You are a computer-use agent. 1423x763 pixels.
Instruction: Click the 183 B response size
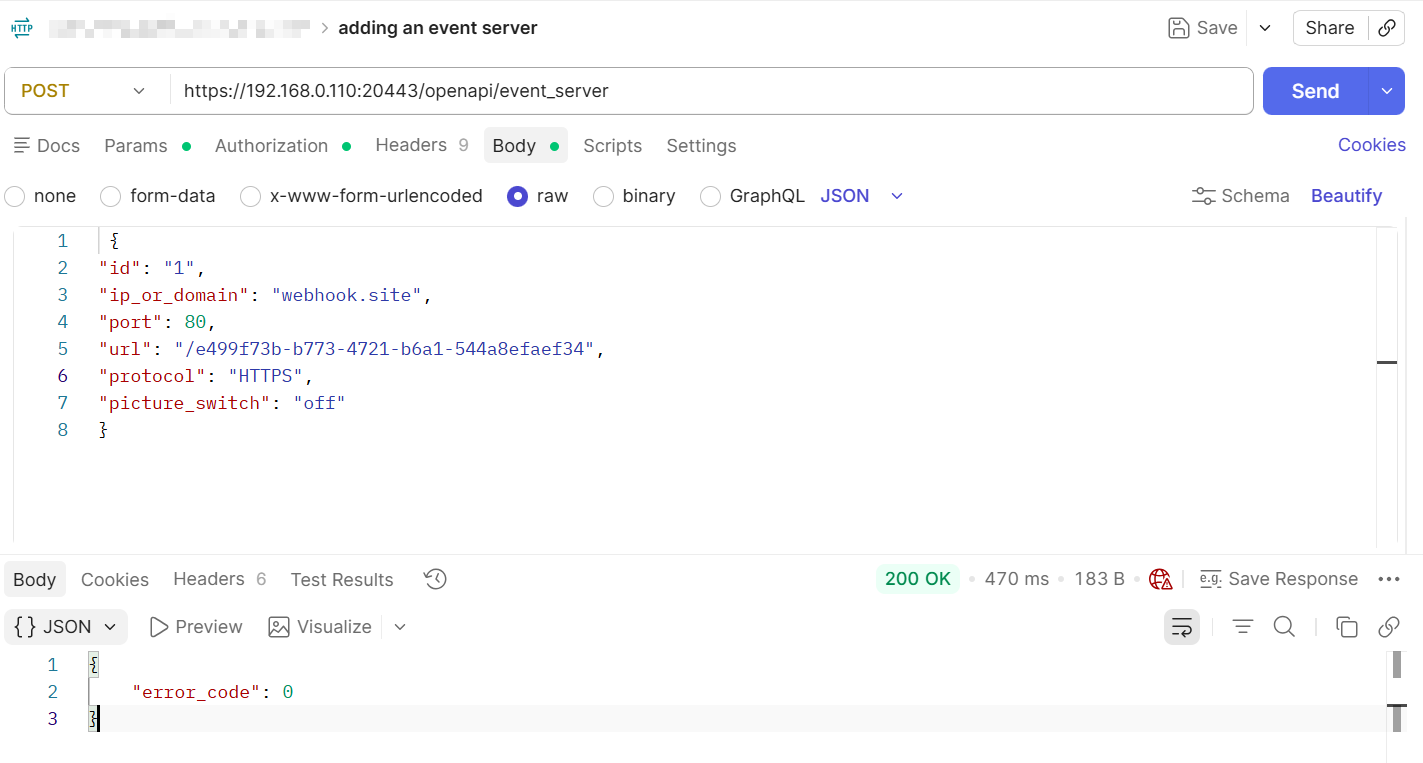coord(1100,579)
